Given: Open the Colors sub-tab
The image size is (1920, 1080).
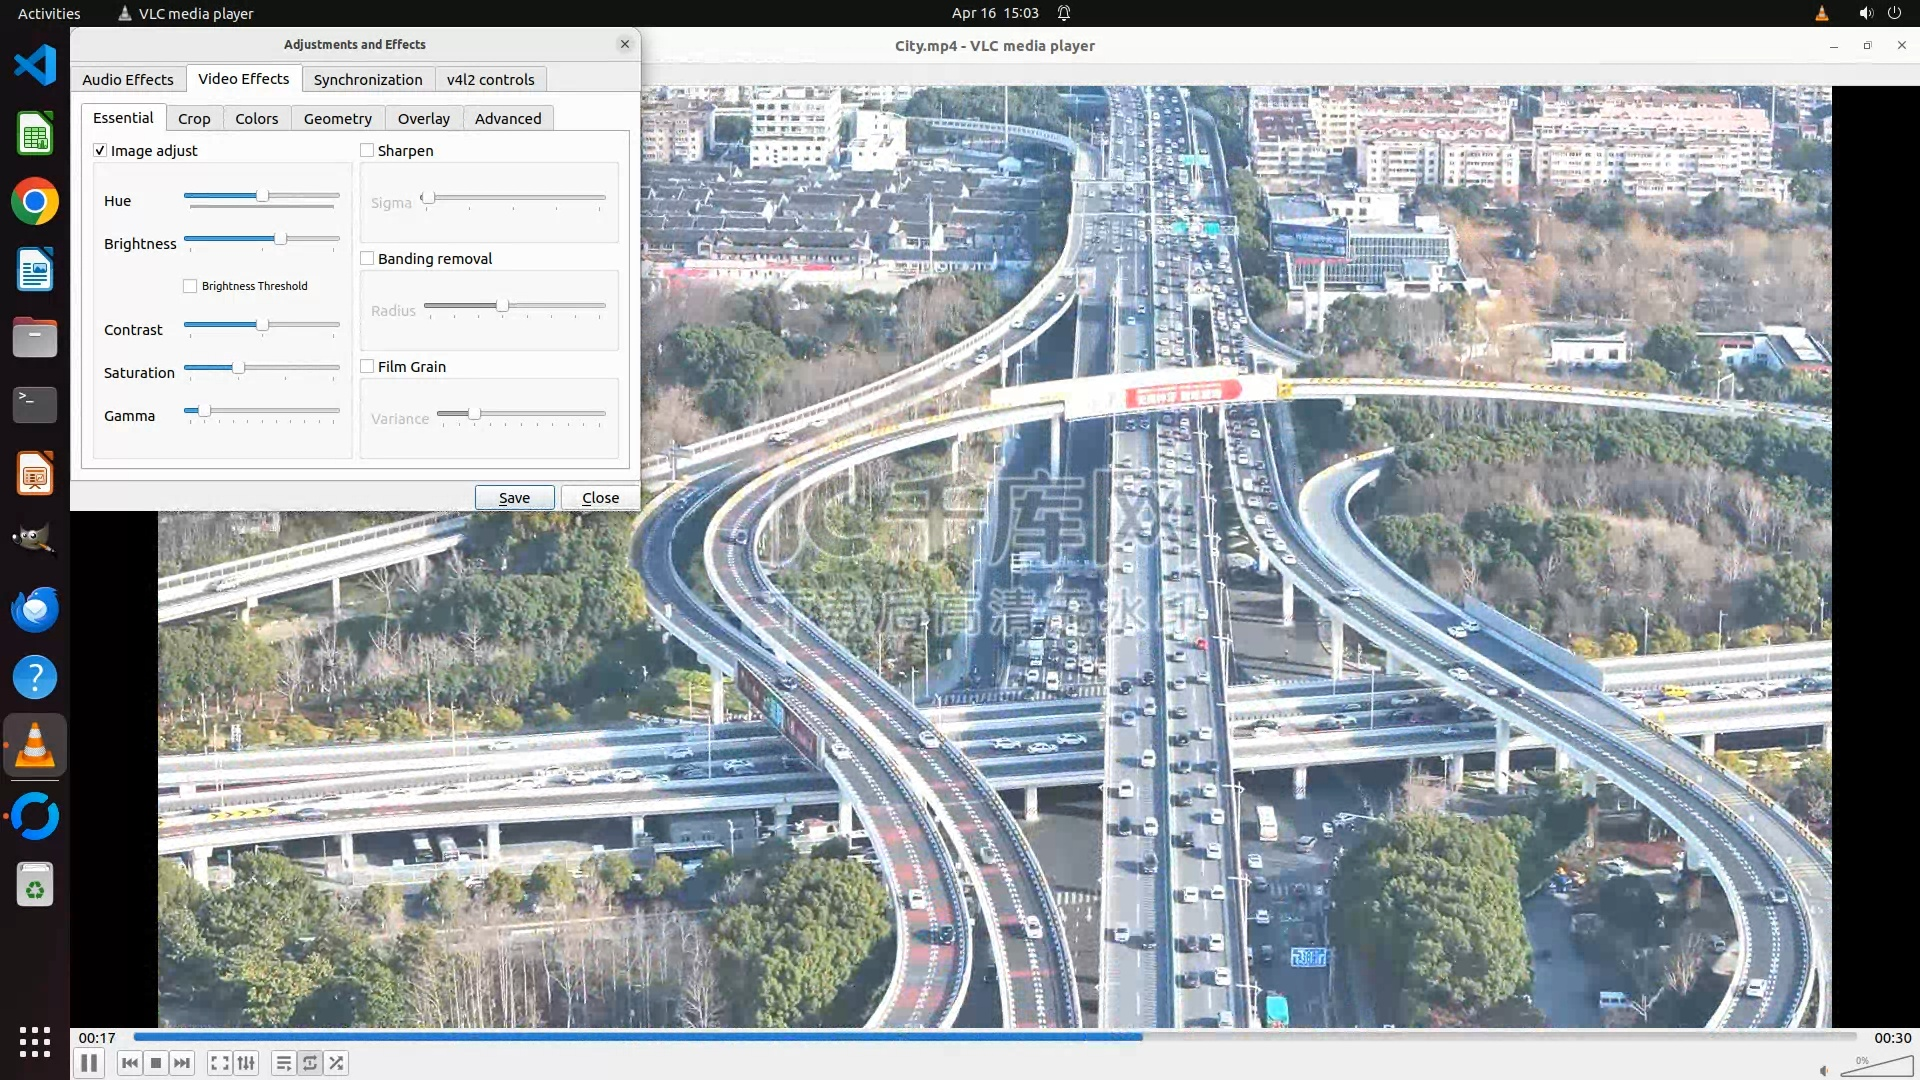Looking at the screenshot, I should tap(256, 119).
